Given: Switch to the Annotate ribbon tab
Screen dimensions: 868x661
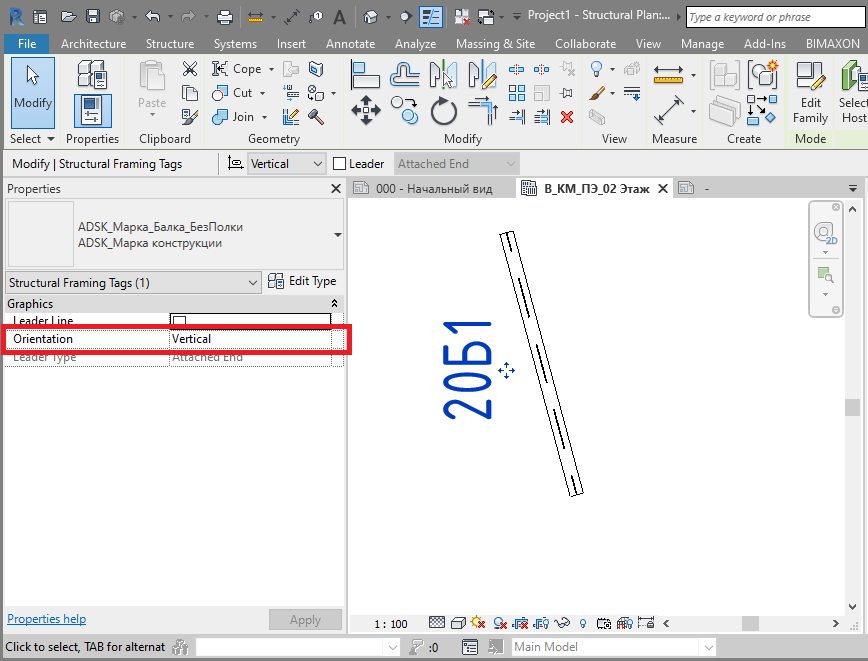Looking at the screenshot, I should click(350, 43).
